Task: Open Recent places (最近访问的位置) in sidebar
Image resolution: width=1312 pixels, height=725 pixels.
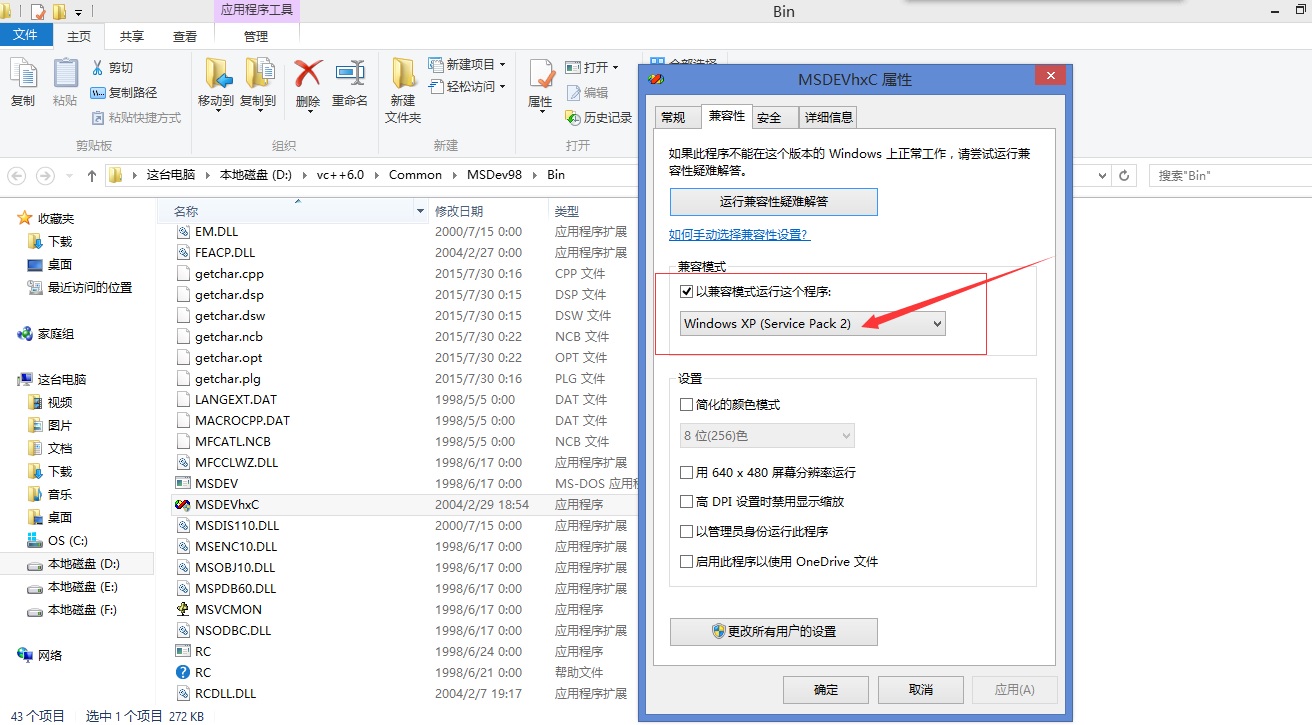Action: (90, 287)
